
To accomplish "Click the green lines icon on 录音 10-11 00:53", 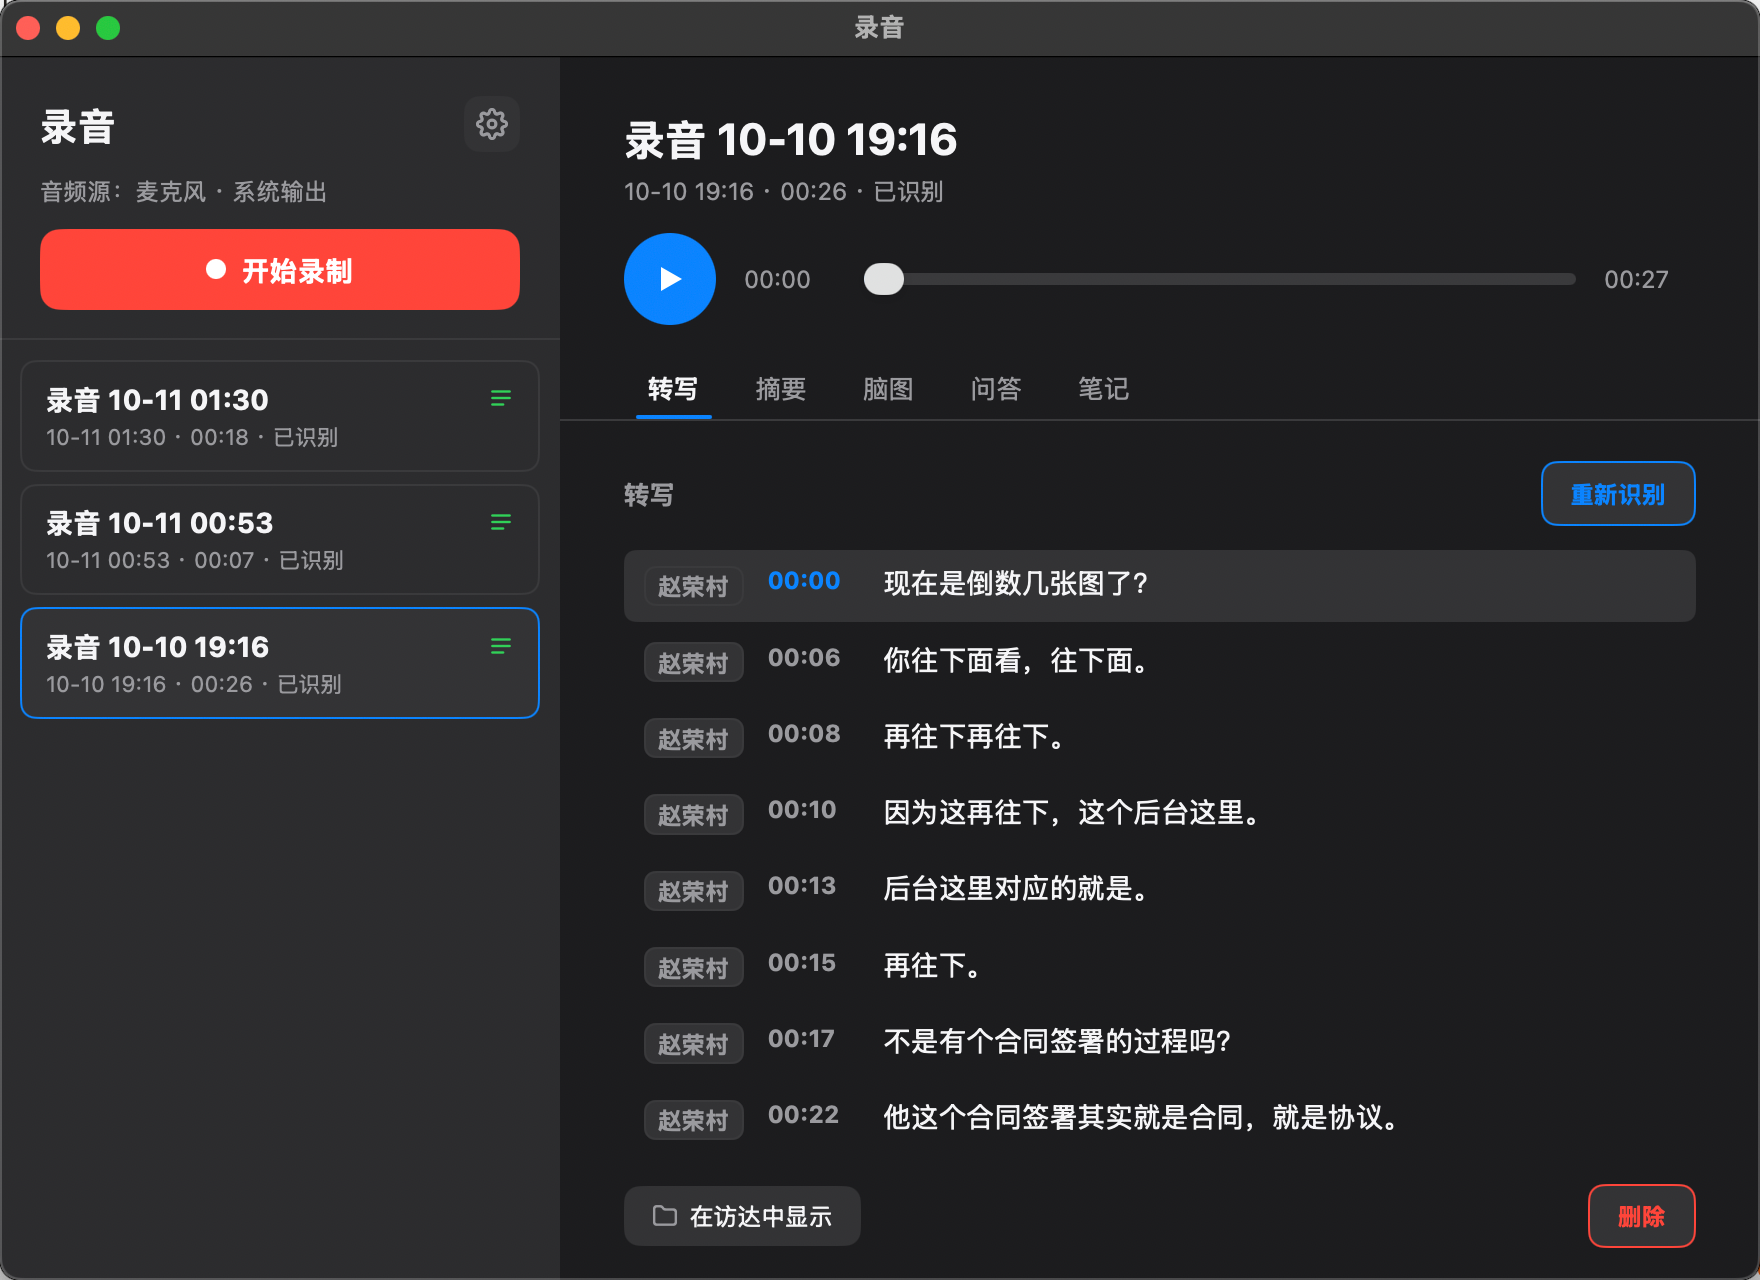I will [x=501, y=522].
